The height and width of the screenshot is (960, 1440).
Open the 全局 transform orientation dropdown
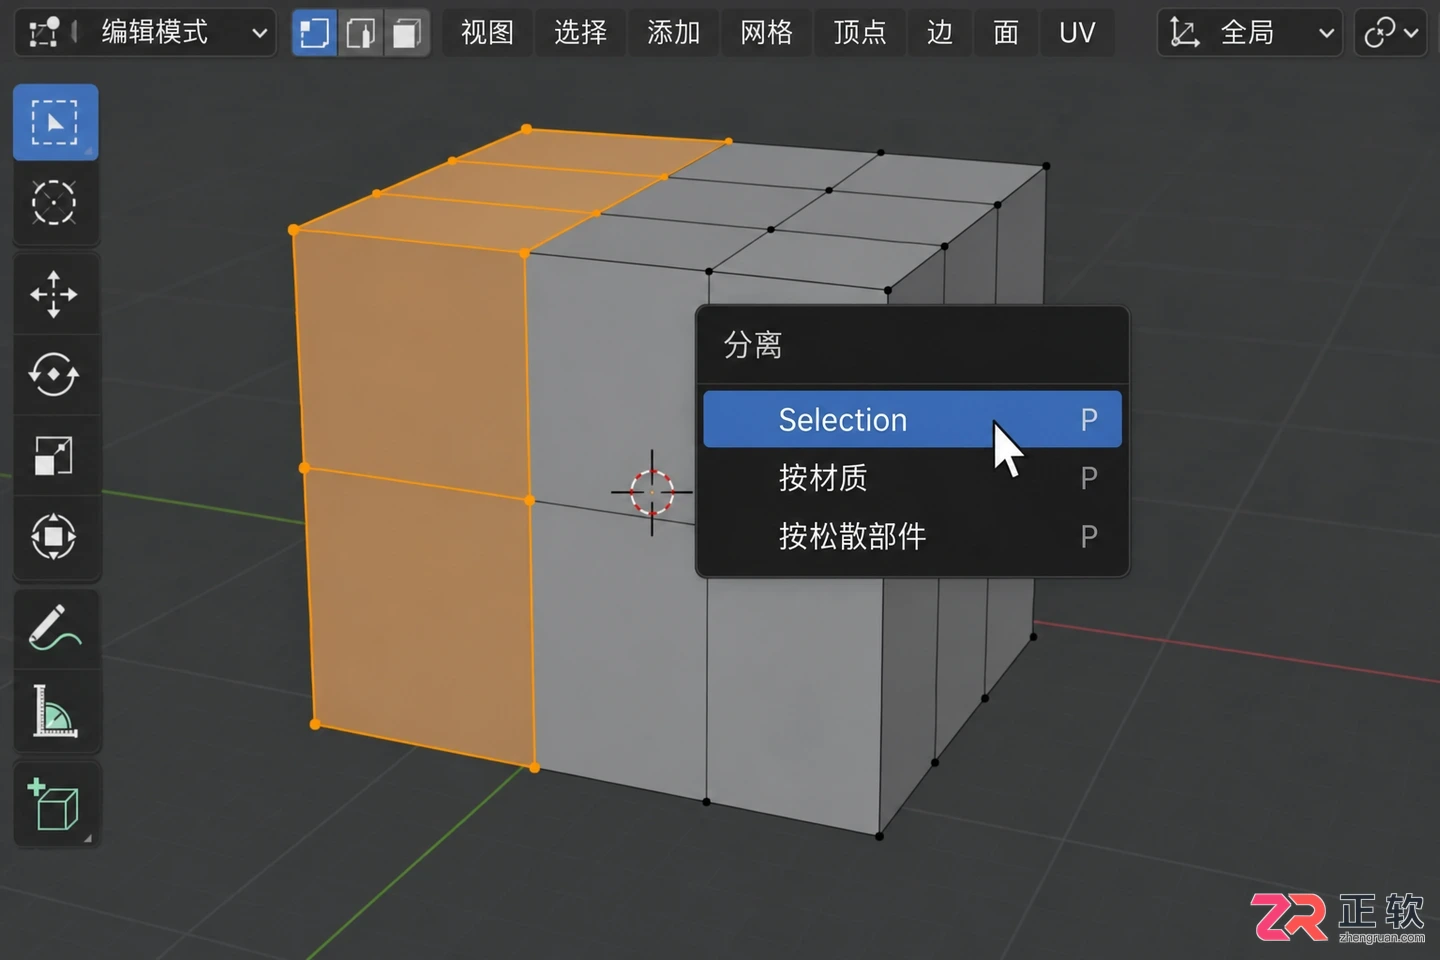pos(1250,33)
